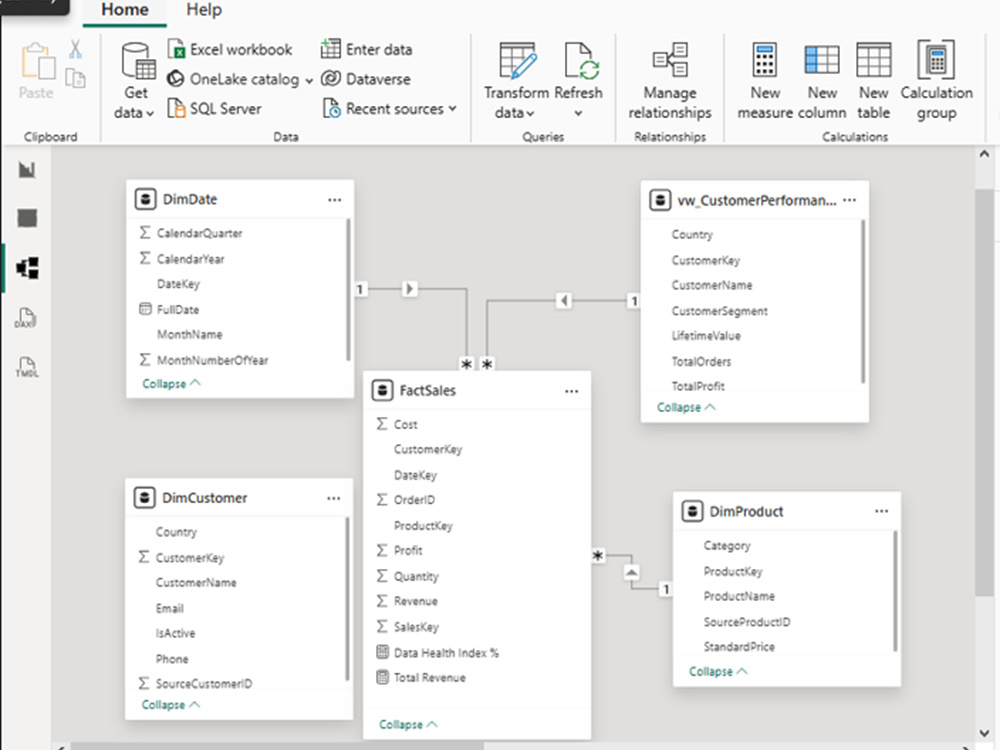Select vw_CustomerPerformance to FactSales relationship arrow

[x=564, y=300]
